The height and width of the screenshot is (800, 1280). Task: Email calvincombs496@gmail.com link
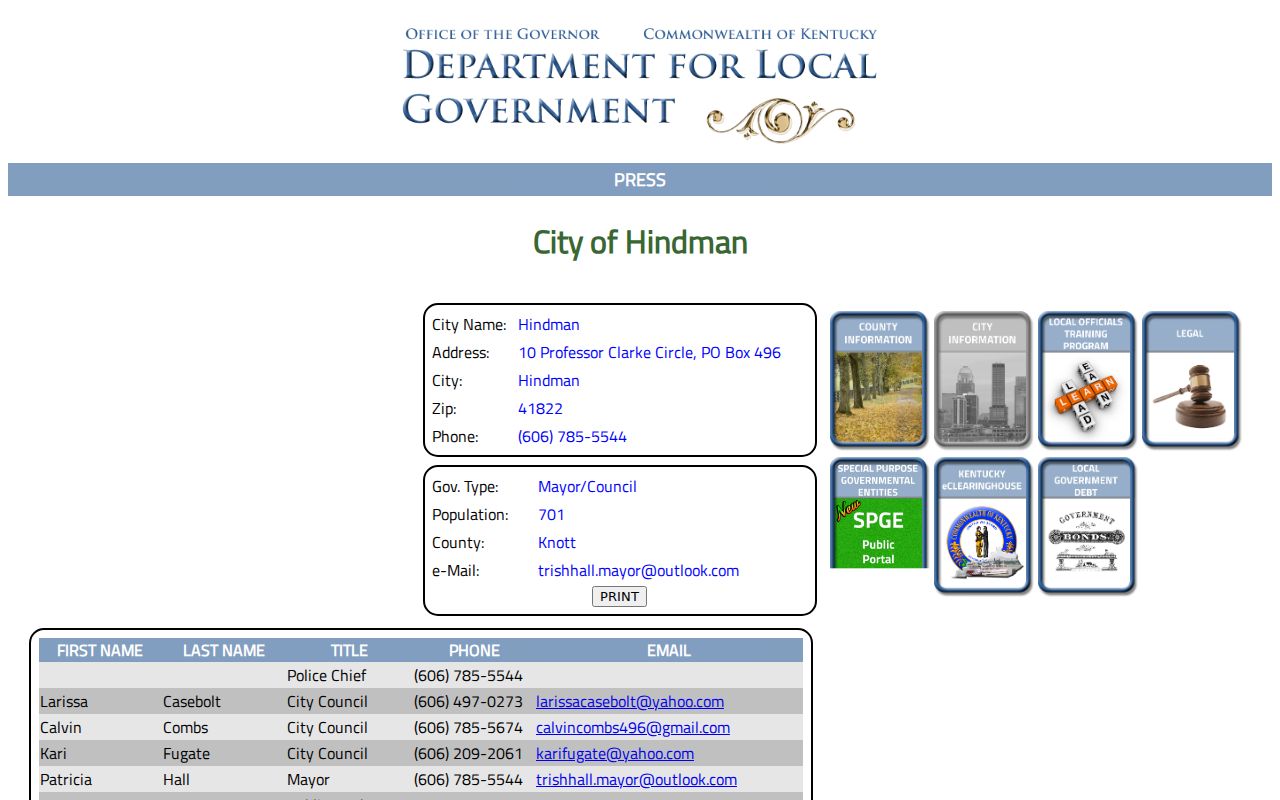(x=633, y=728)
